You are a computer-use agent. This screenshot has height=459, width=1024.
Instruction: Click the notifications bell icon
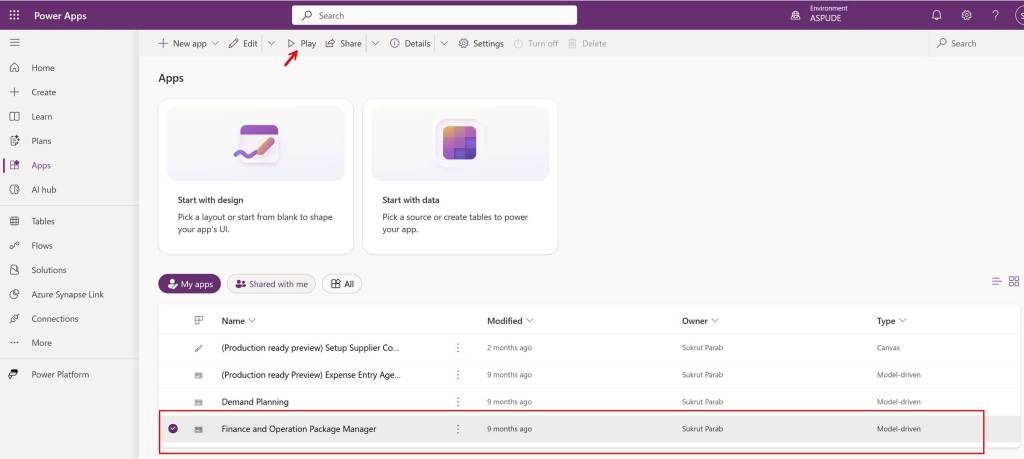pos(936,15)
